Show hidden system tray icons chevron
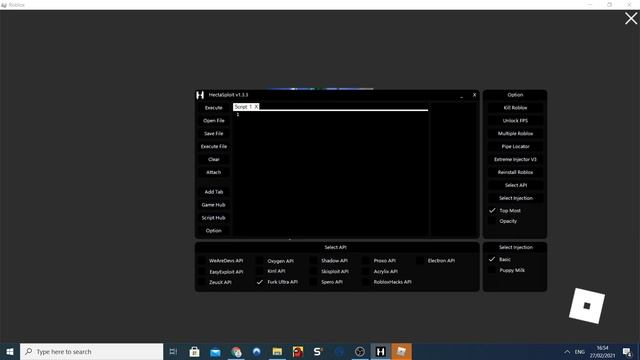This screenshot has width=640, height=360. point(567,352)
